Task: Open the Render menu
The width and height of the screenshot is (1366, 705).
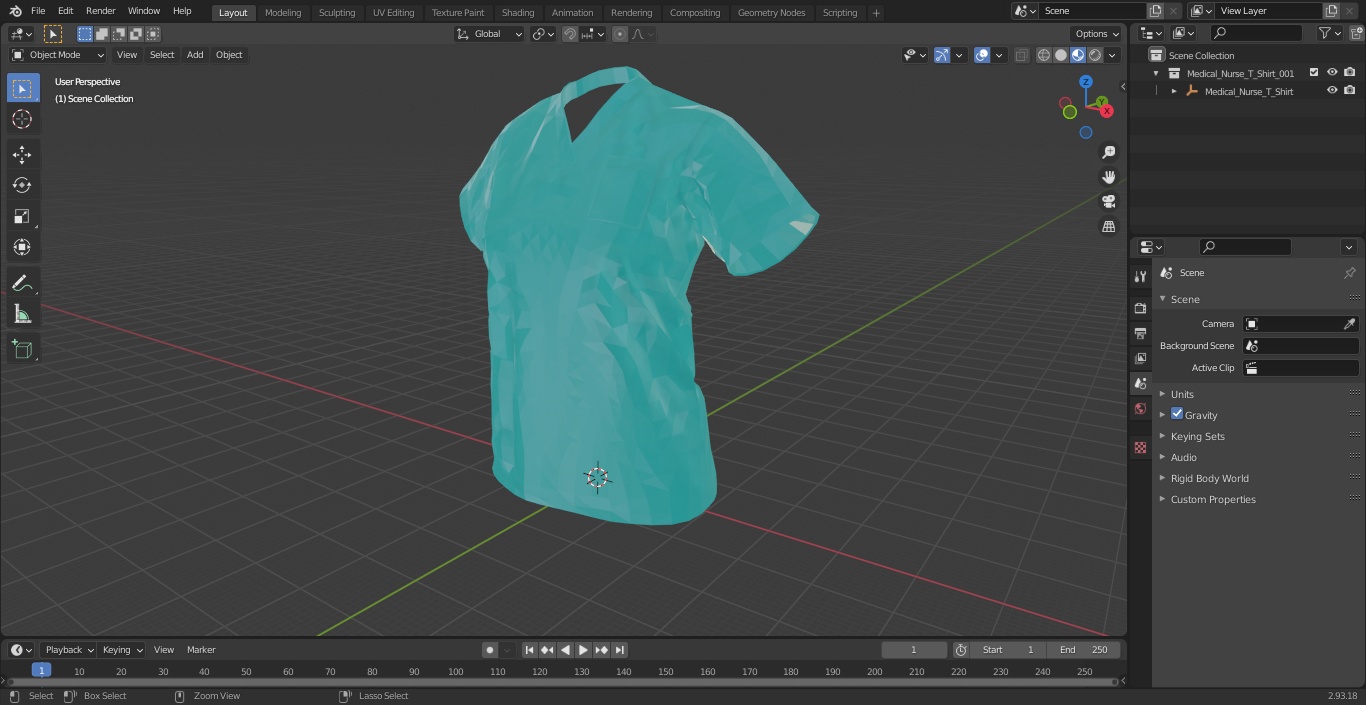Action: (100, 11)
